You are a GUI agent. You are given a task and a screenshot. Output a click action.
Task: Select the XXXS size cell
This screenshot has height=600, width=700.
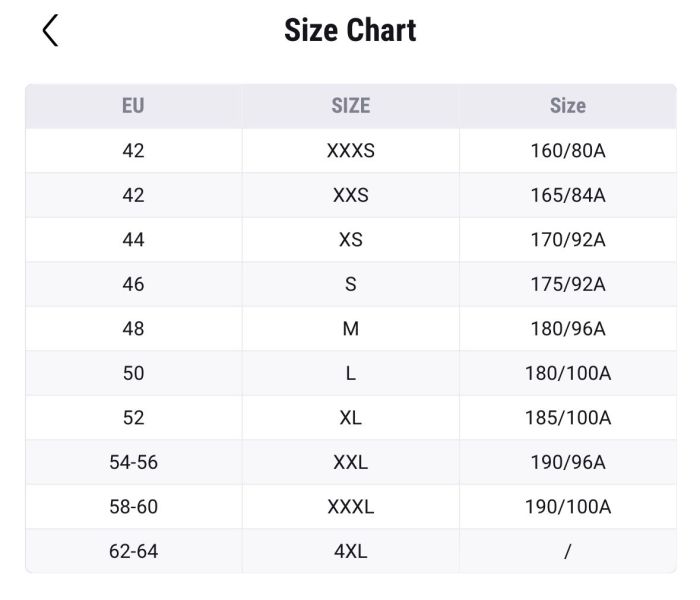[x=350, y=151]
